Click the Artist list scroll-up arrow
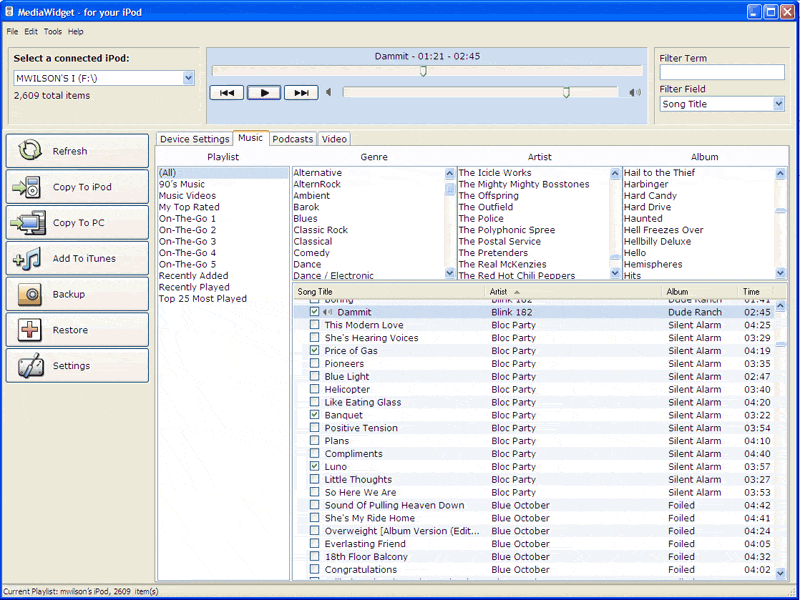This screenshot has width=800, height=600. [615, 173]
